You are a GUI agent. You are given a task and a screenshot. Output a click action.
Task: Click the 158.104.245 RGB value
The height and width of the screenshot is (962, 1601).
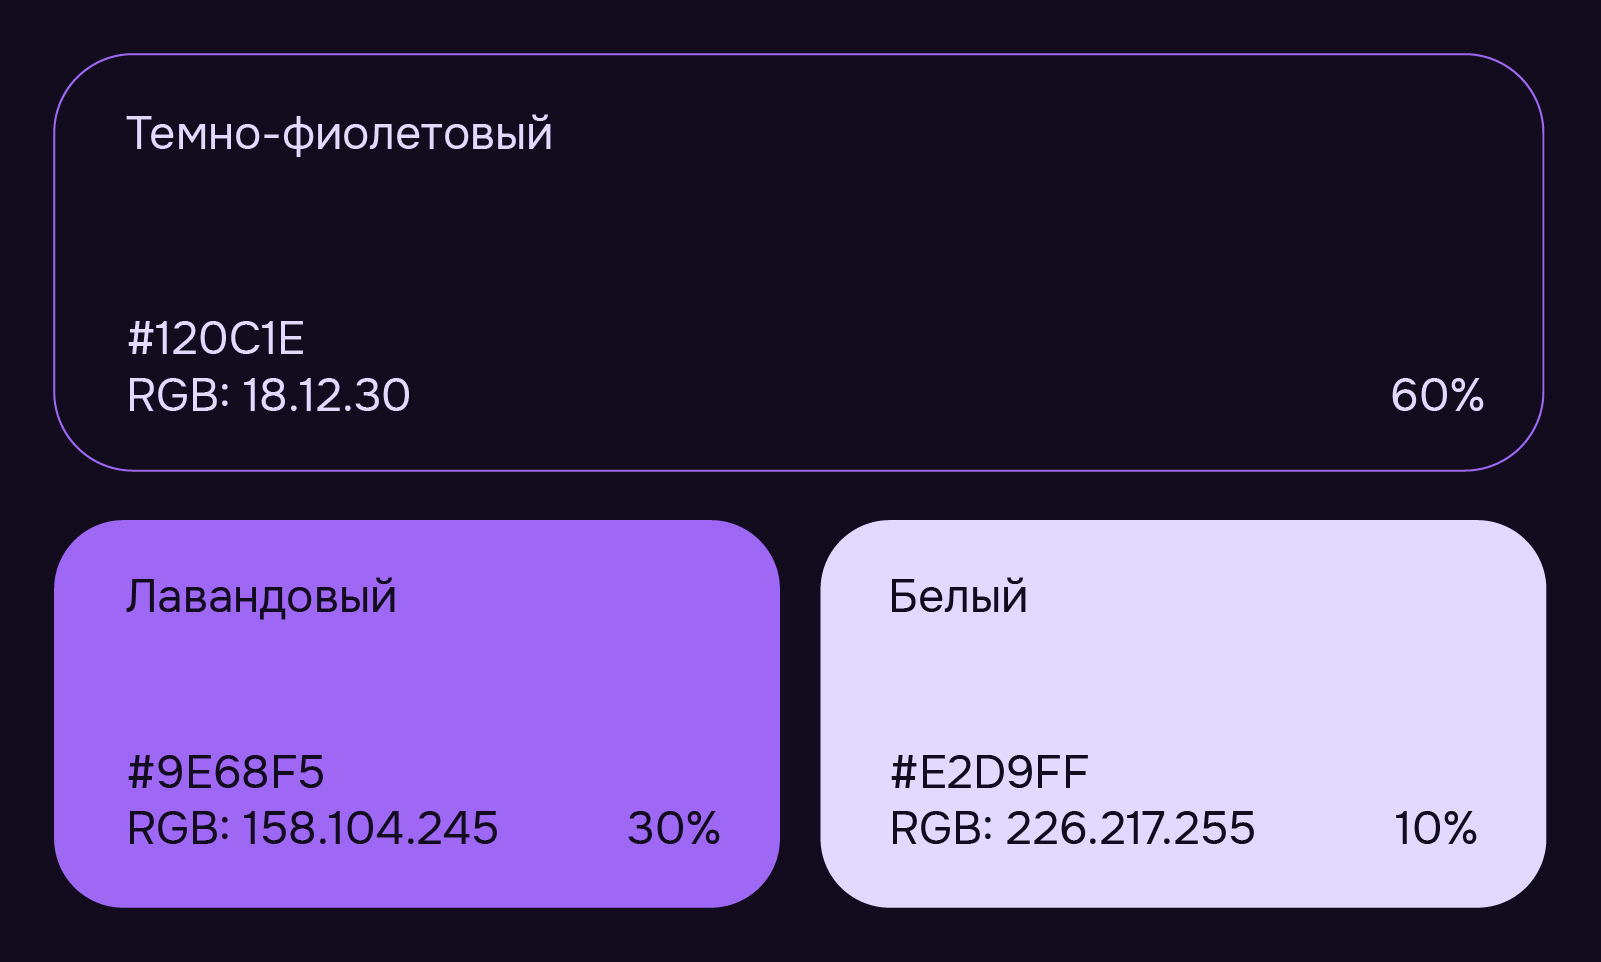pos(370,829)
